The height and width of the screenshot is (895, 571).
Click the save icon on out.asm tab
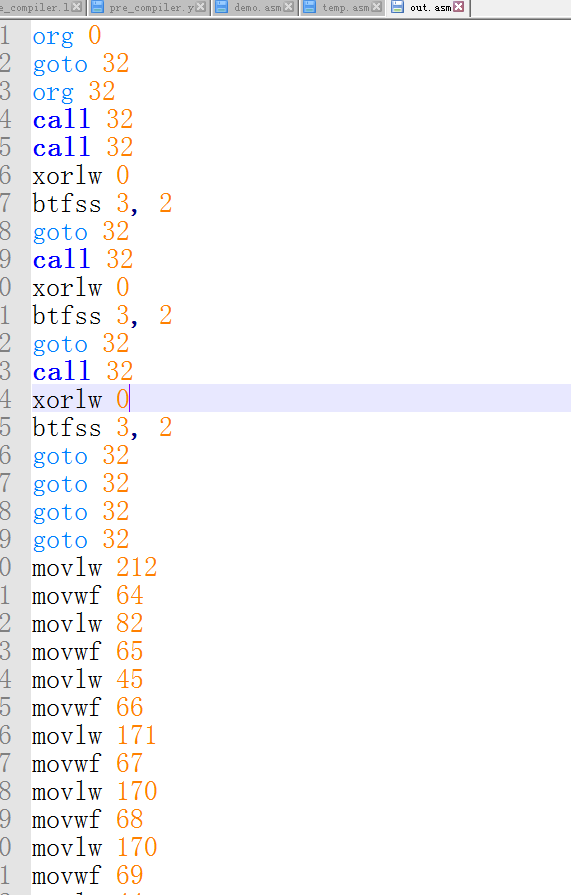coord(397,7)
